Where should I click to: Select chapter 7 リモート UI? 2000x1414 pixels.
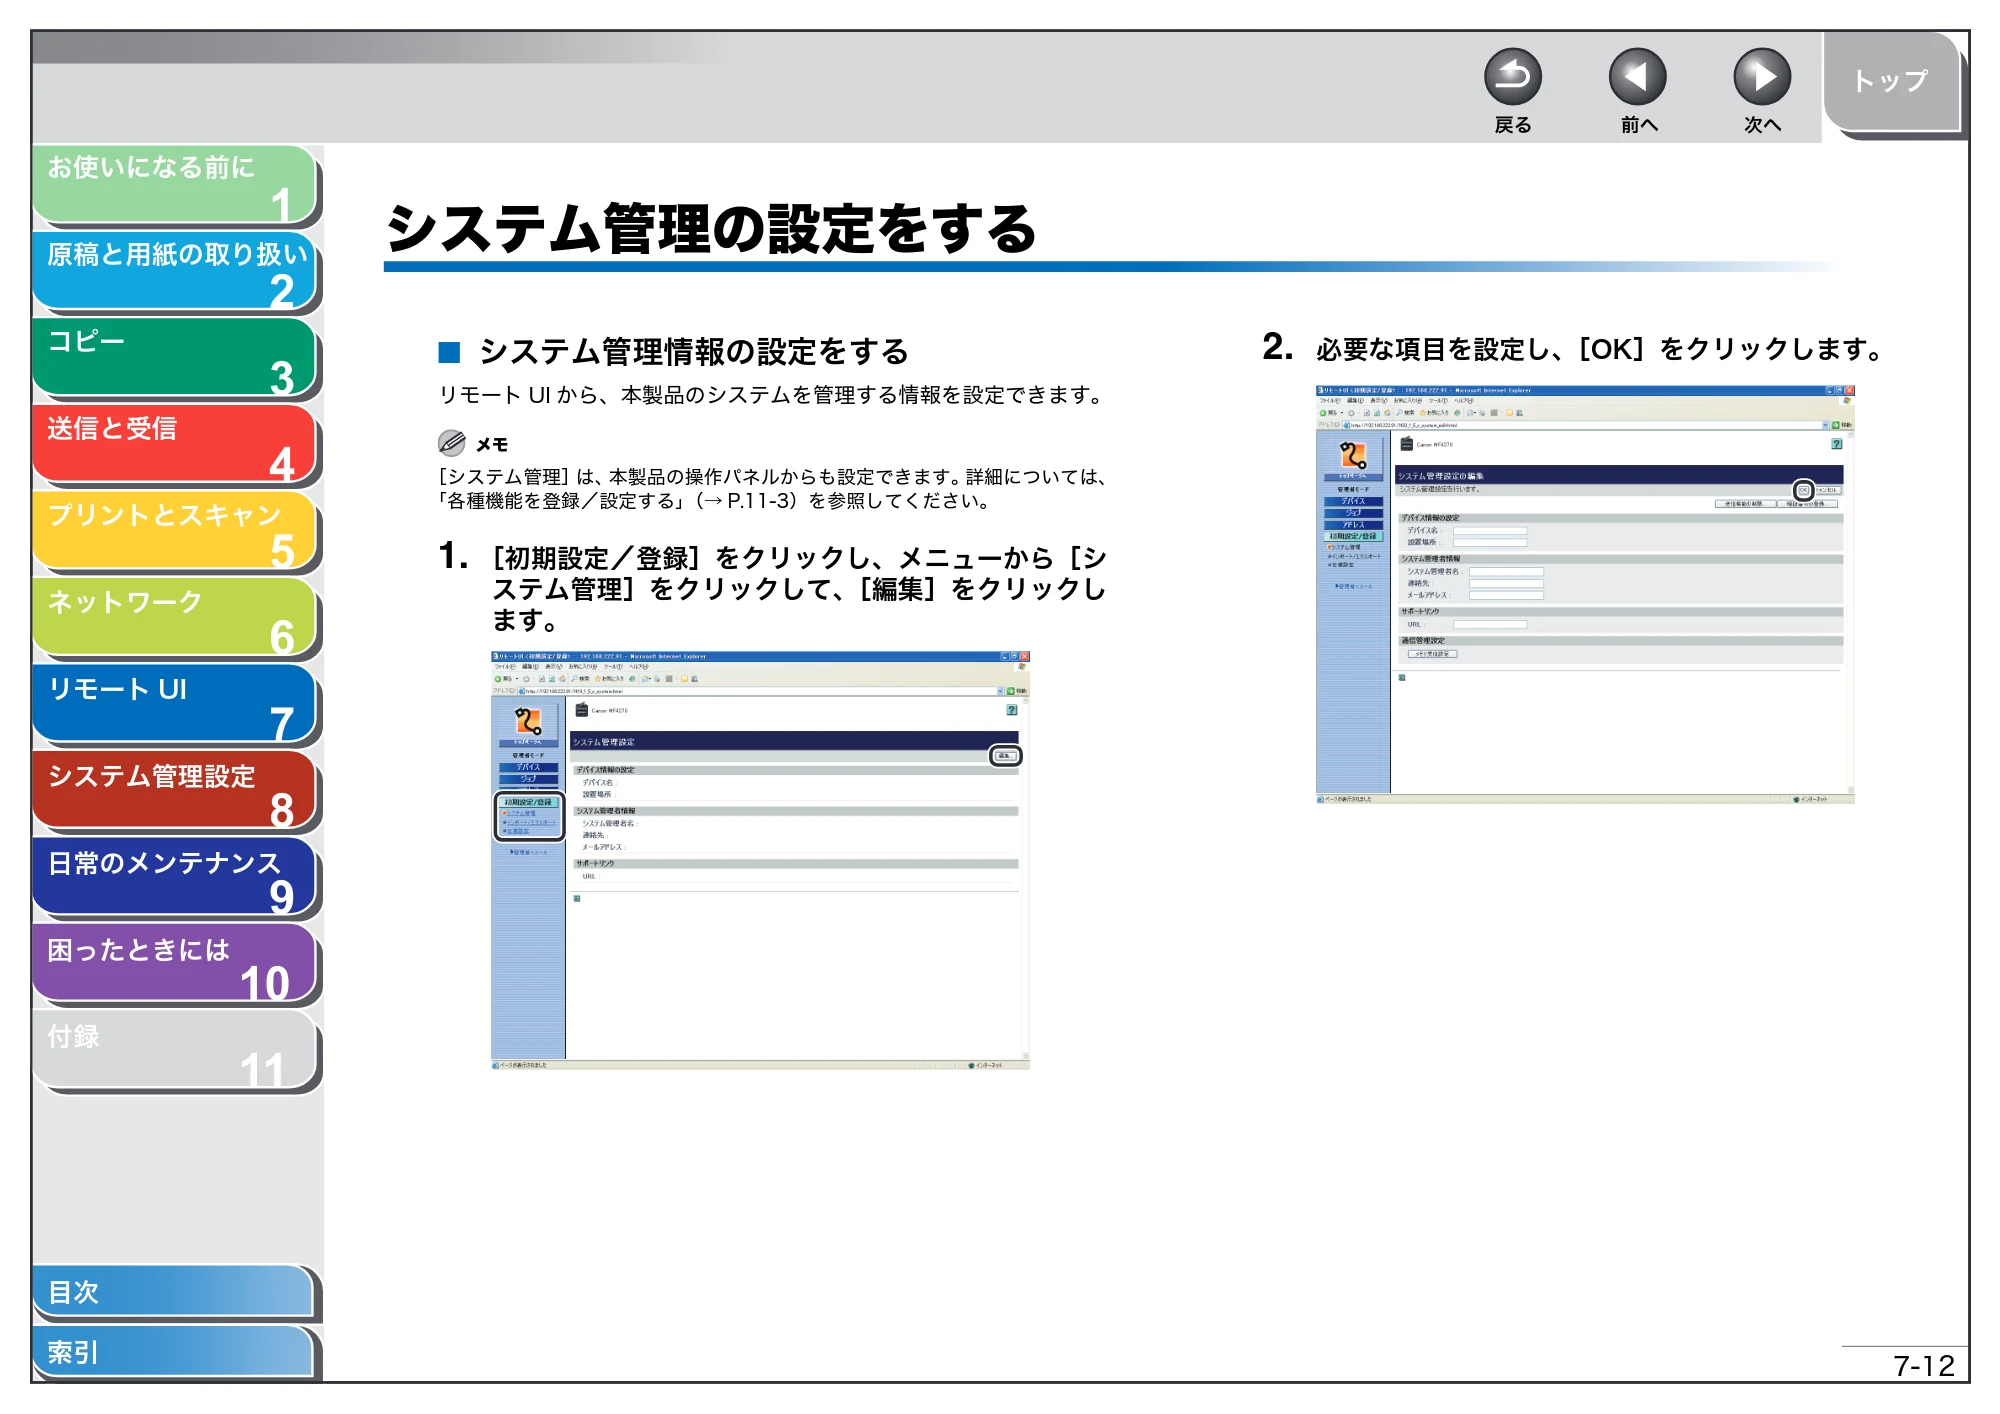[x=175, y=705]
